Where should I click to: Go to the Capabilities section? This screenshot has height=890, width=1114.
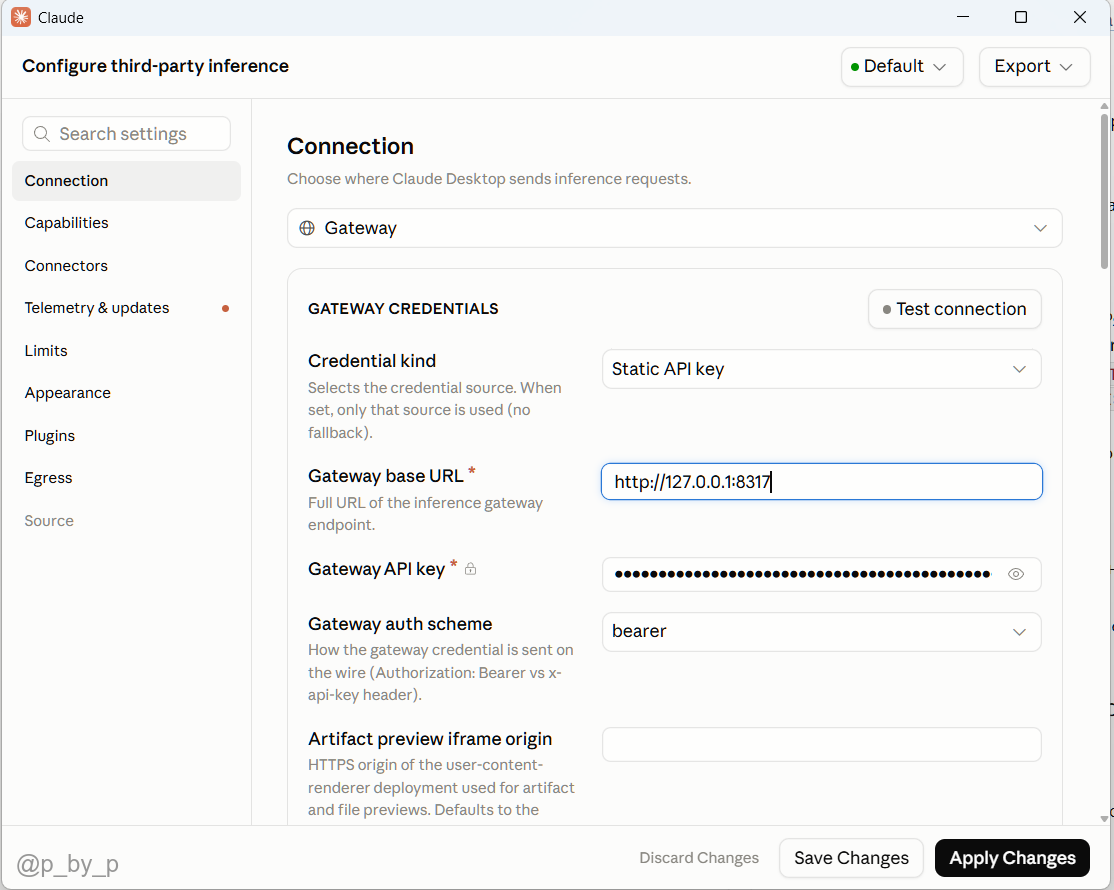(126, 223)
